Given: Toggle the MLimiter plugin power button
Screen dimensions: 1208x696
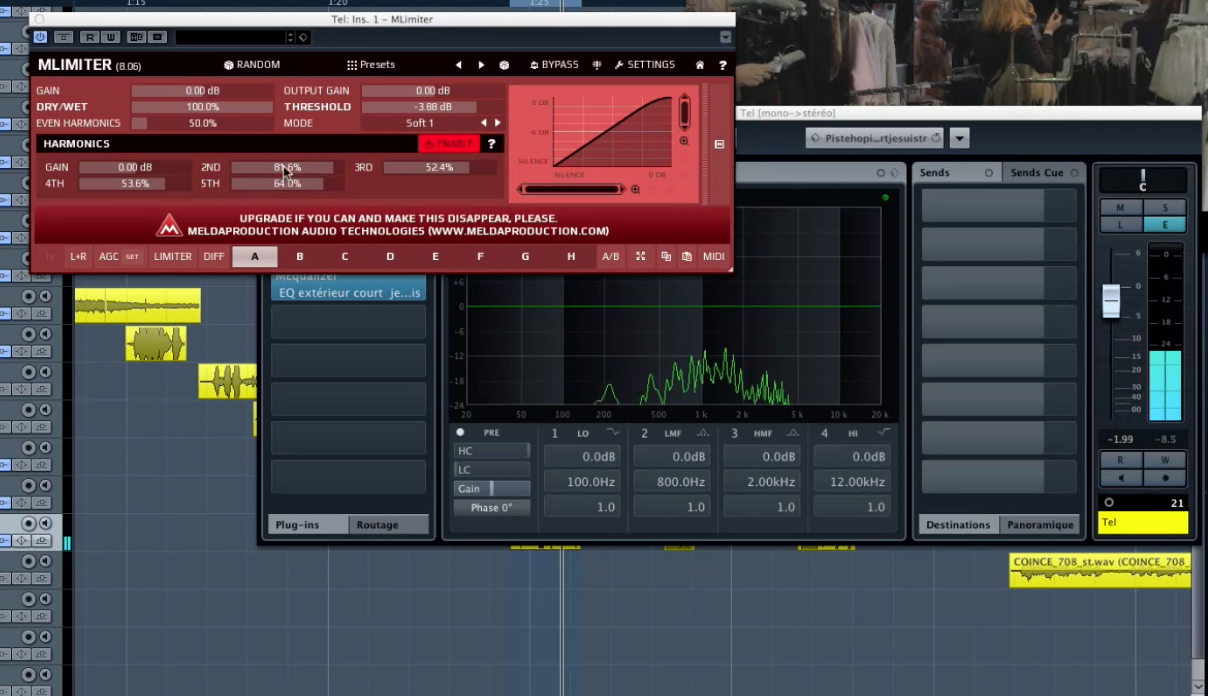Looking at the screenshot, I should click(40, 37).
